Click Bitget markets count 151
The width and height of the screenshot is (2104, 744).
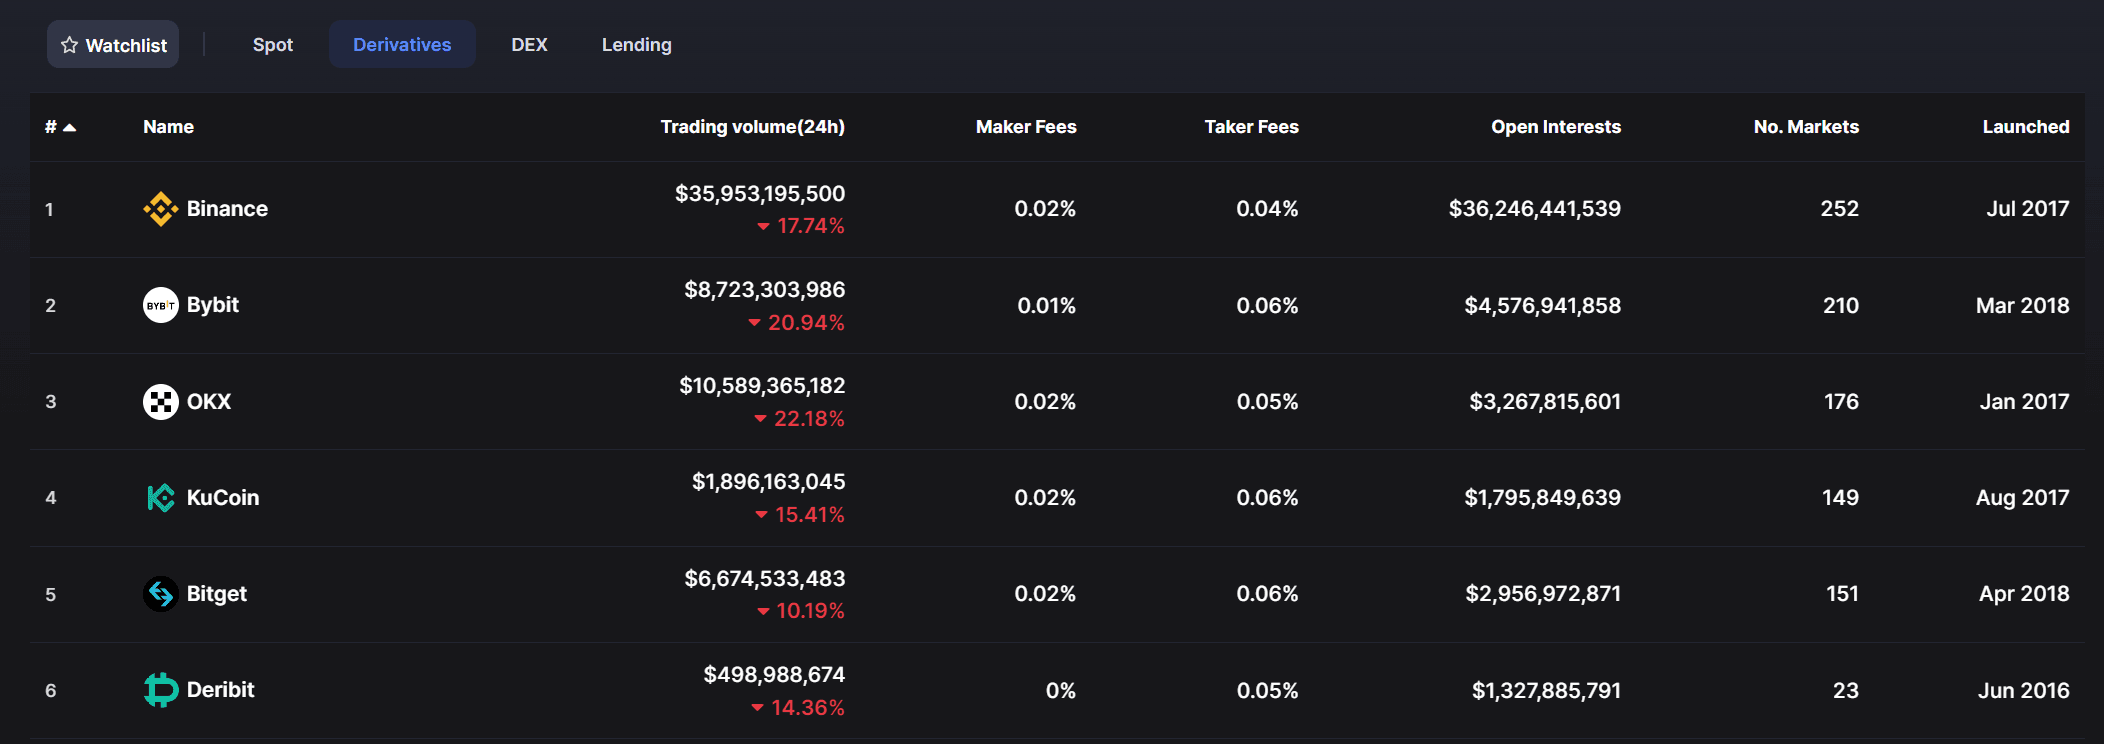point(1843,594)
